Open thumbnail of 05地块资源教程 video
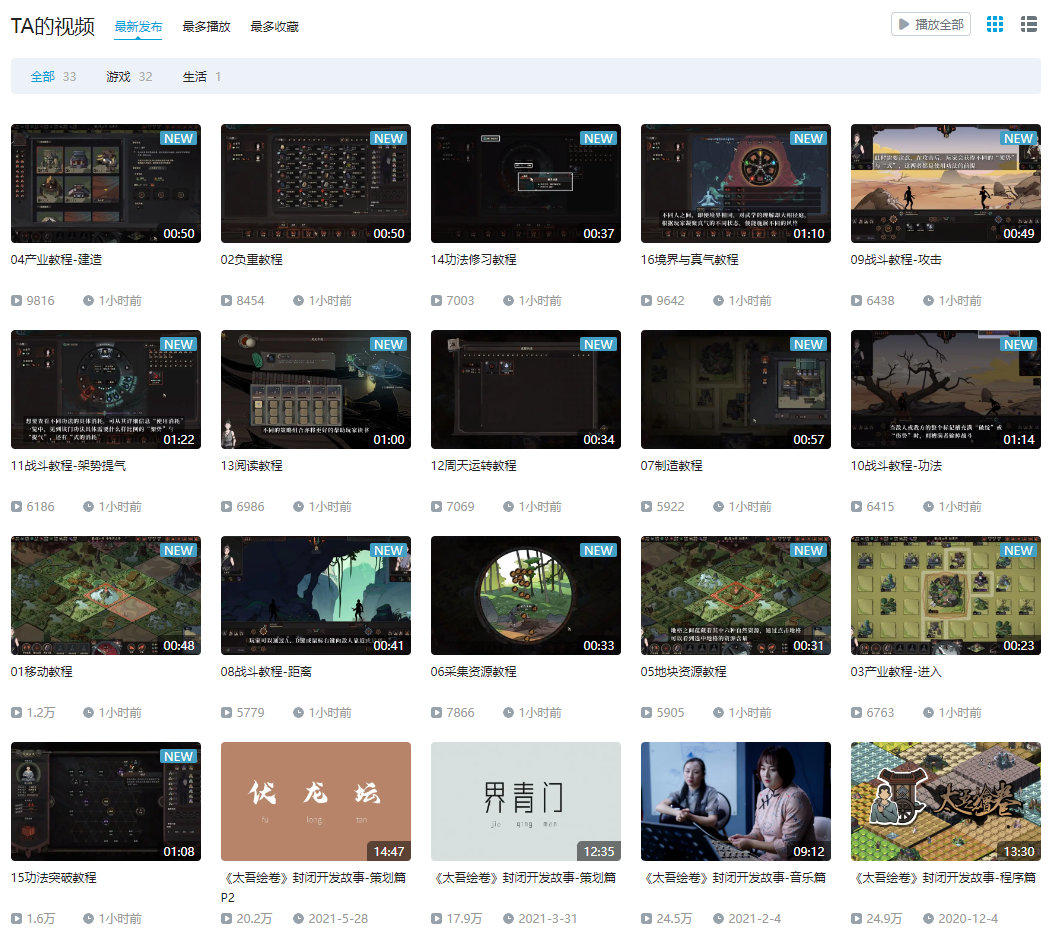 point(735,595)
